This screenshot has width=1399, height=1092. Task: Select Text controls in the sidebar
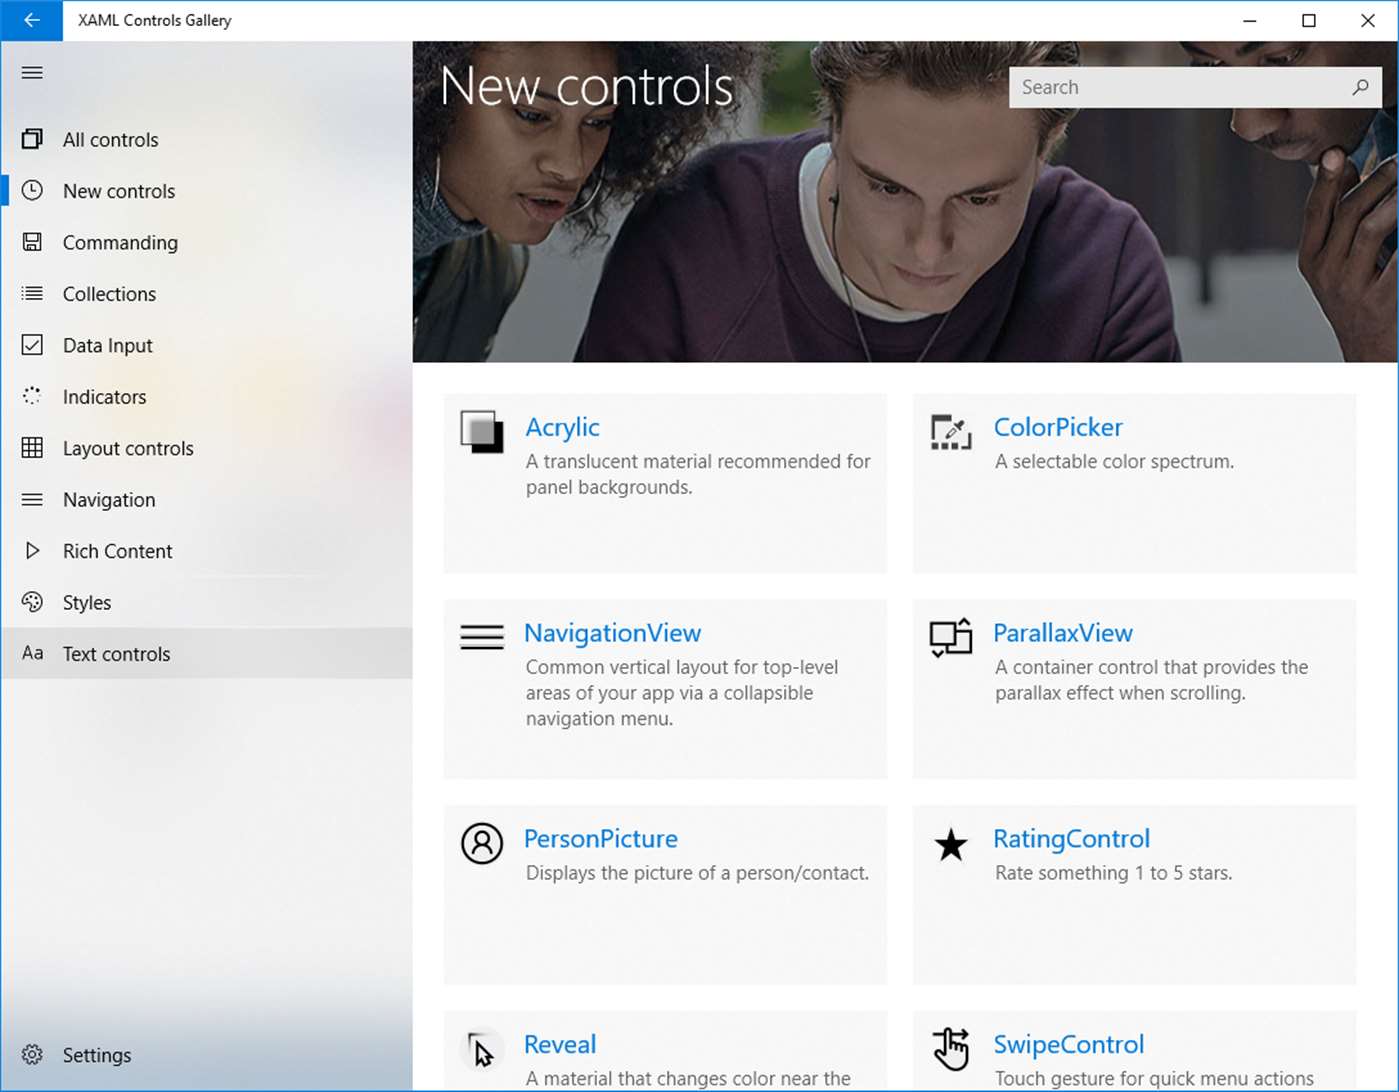206,653
